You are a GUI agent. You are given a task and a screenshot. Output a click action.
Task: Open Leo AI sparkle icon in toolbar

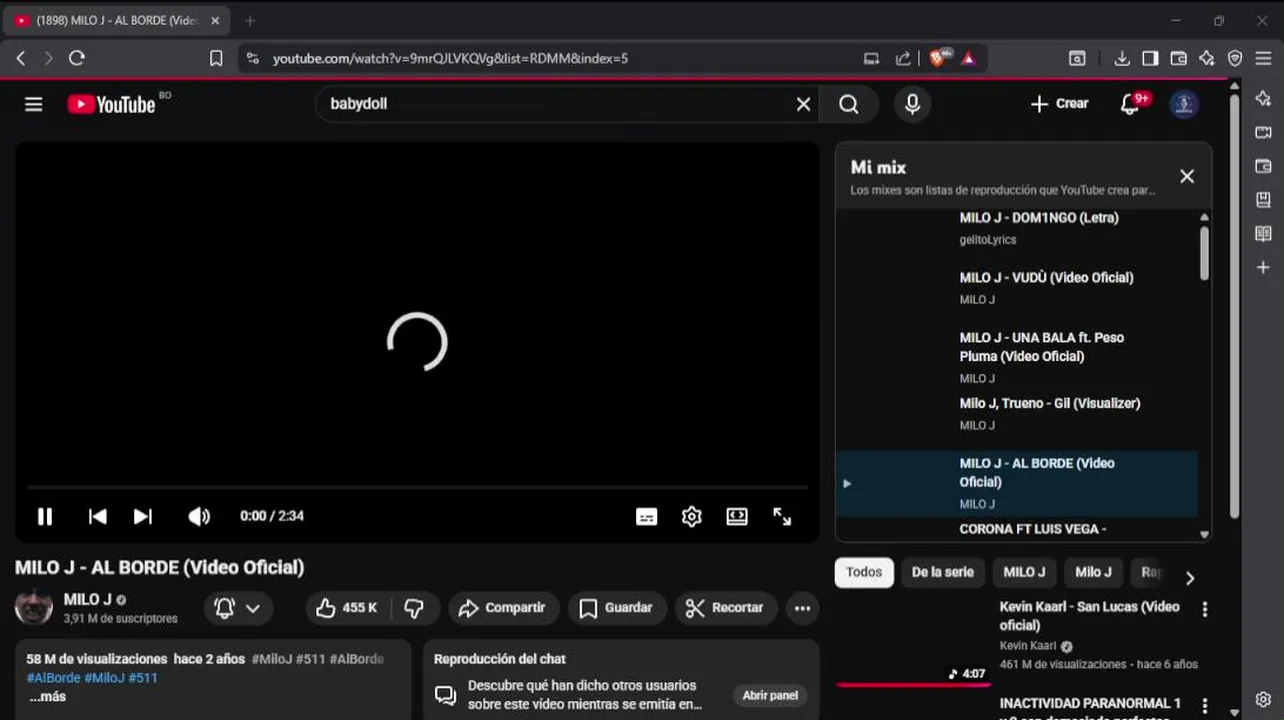point(1206,58)
